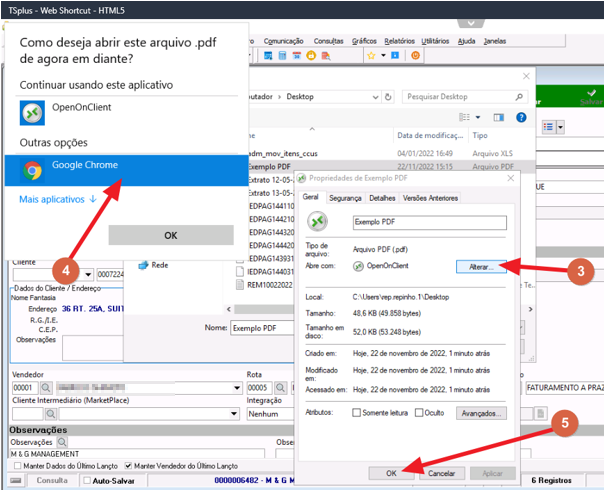Open the Cliente dropdown arrow

88,274
